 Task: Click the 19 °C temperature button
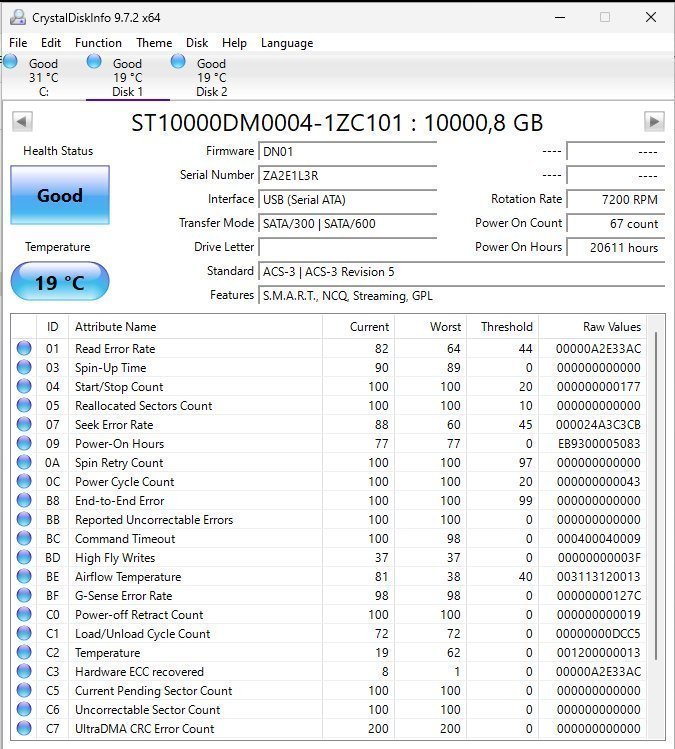[60, 282]
